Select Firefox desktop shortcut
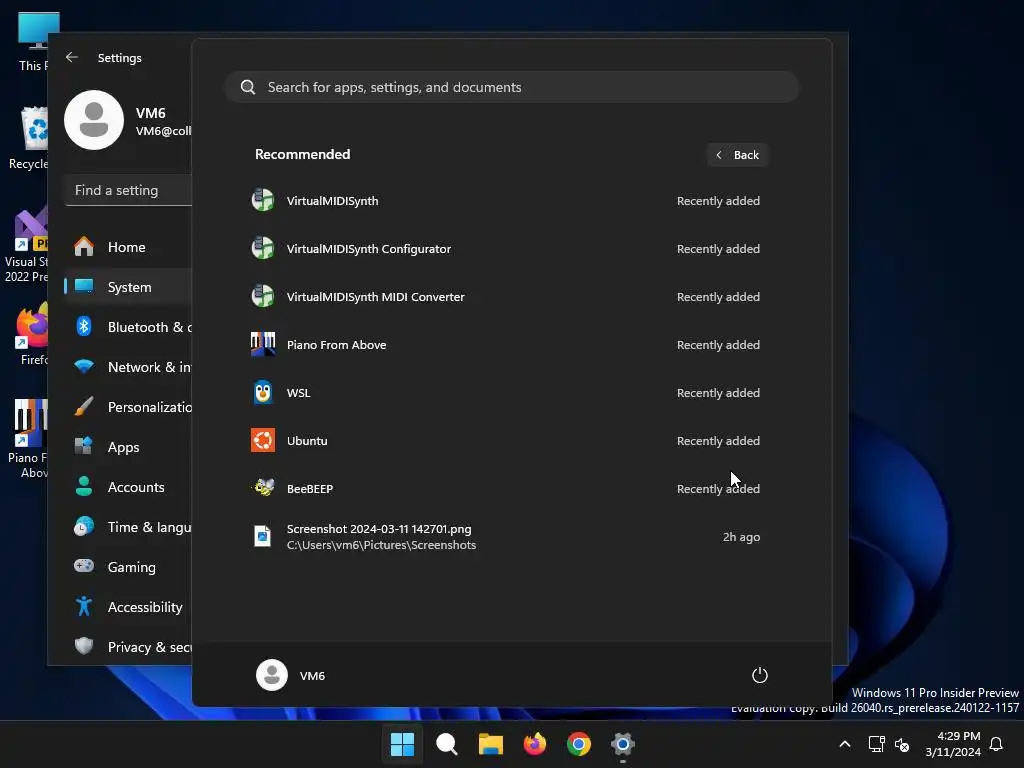 coord(31,334)
